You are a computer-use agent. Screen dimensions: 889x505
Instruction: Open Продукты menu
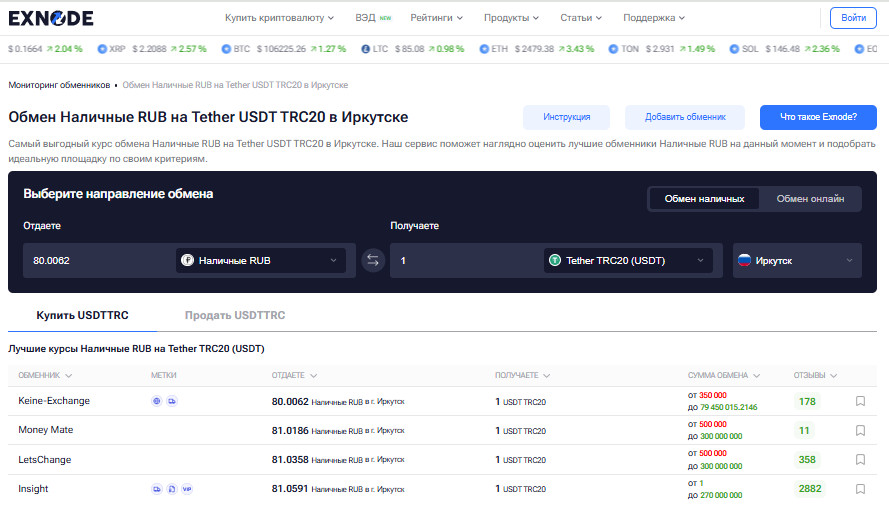[x=511, y=18]
